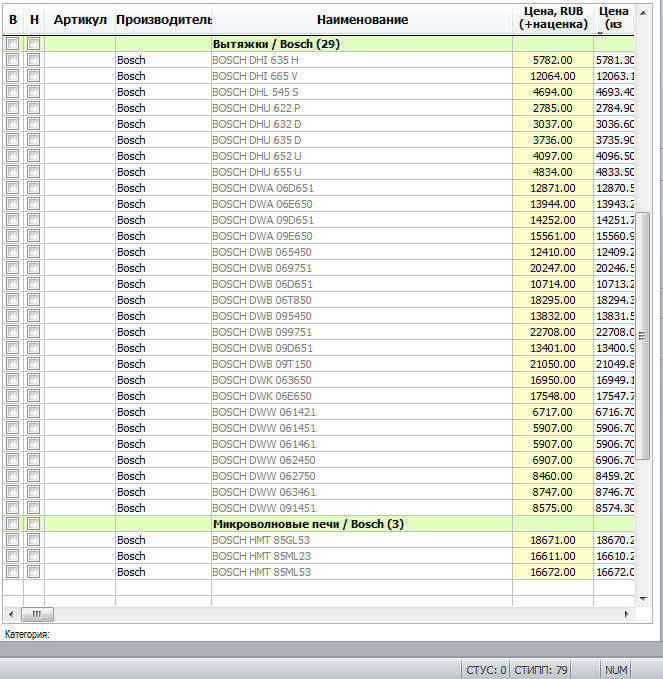Select the BOSCH DWK 06E650 name cell
The height and width of the screenshot is (679, 663).
click(362, 396)
